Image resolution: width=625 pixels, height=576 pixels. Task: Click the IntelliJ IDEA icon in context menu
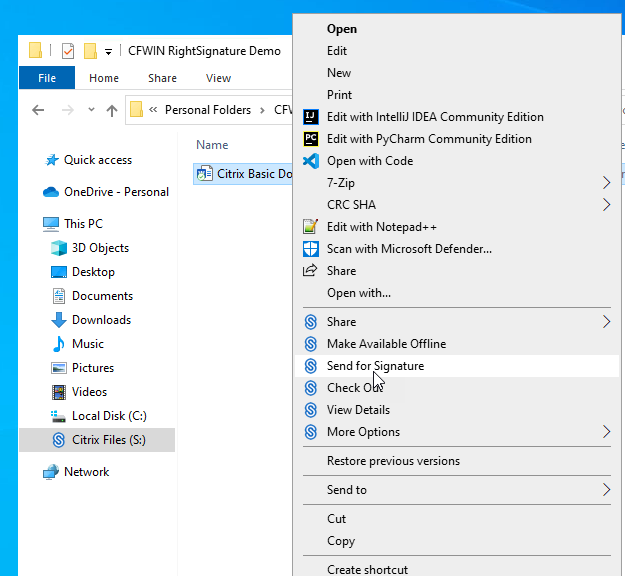[x=310, y=117]
